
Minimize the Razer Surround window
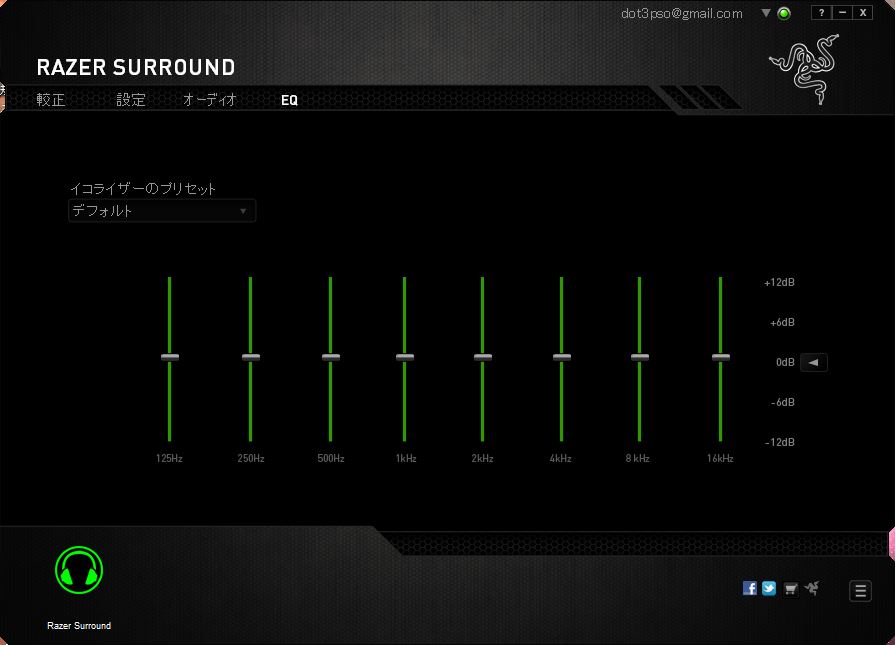842,13
